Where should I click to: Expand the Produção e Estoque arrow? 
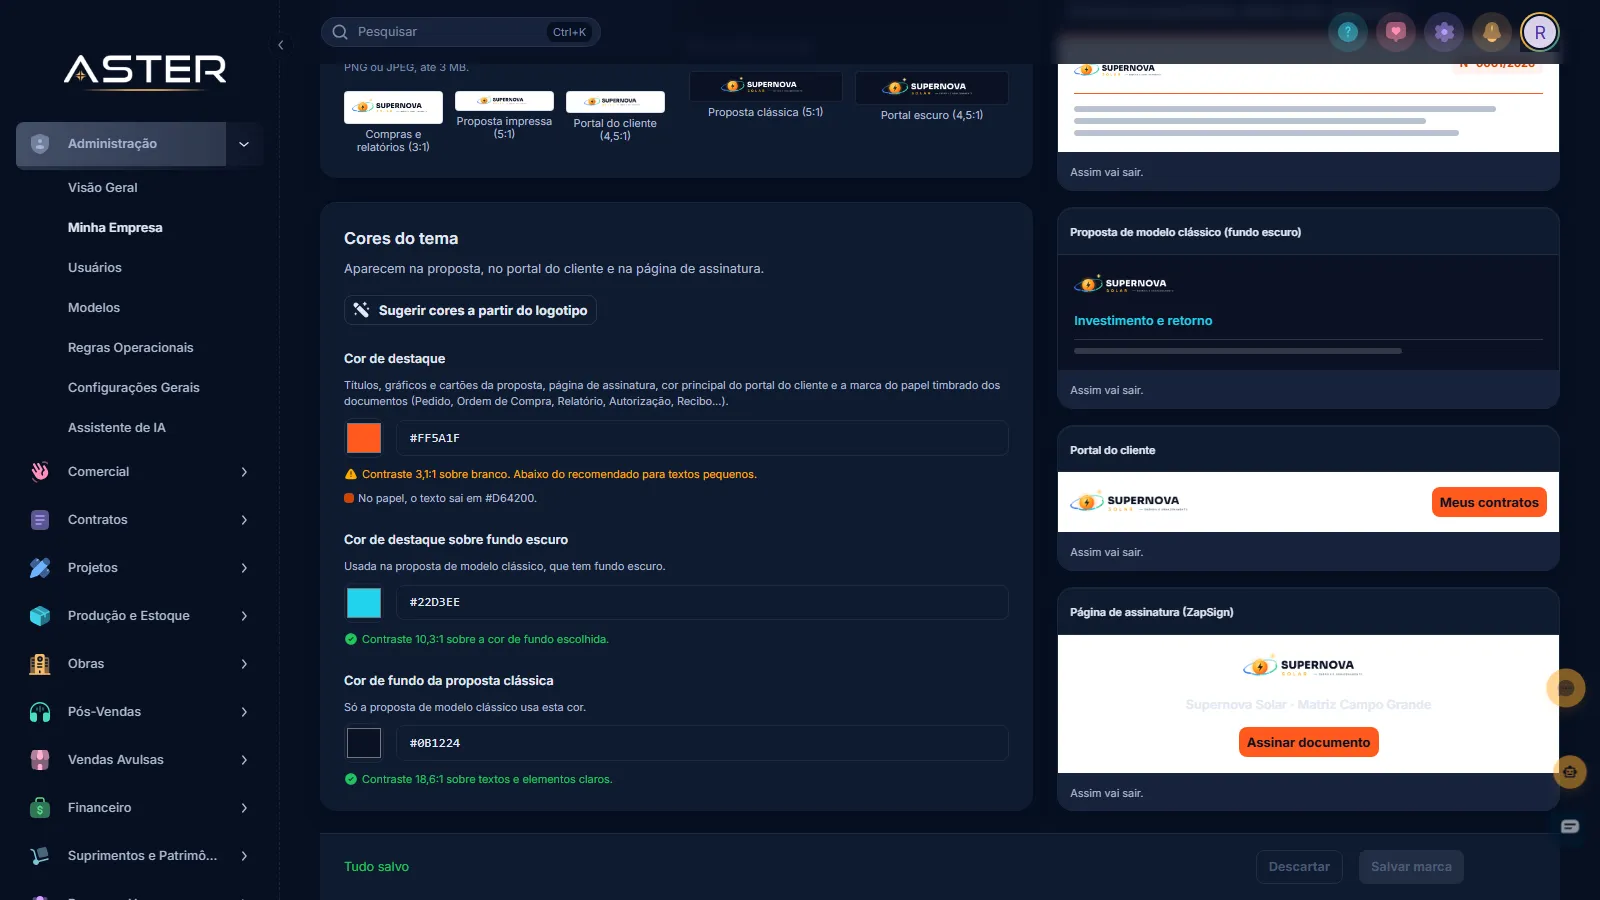tap(244, 616)
